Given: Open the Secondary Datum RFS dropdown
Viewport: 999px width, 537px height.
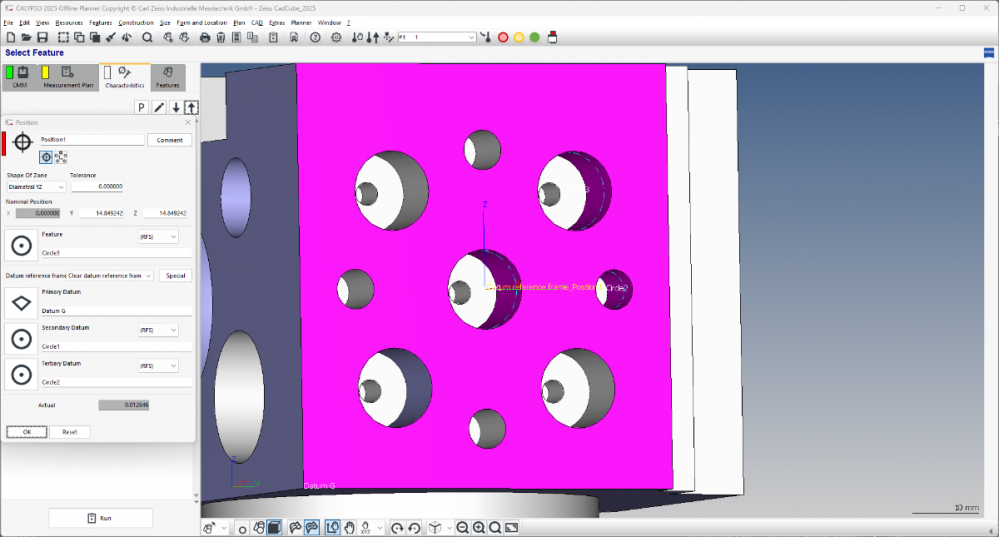Looking at the screenshot, I should pyautogui.click(x=157, y=330).
